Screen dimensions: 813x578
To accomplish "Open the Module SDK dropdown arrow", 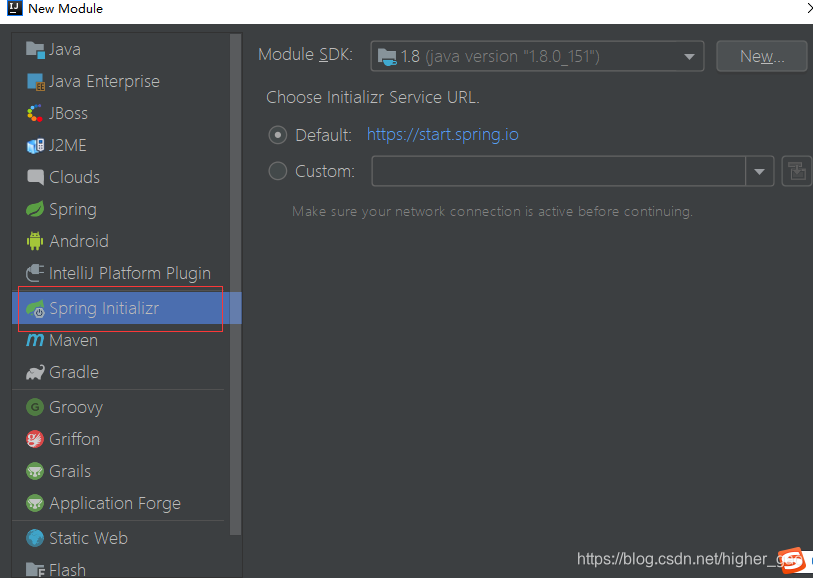I will (x=689, y=57).
